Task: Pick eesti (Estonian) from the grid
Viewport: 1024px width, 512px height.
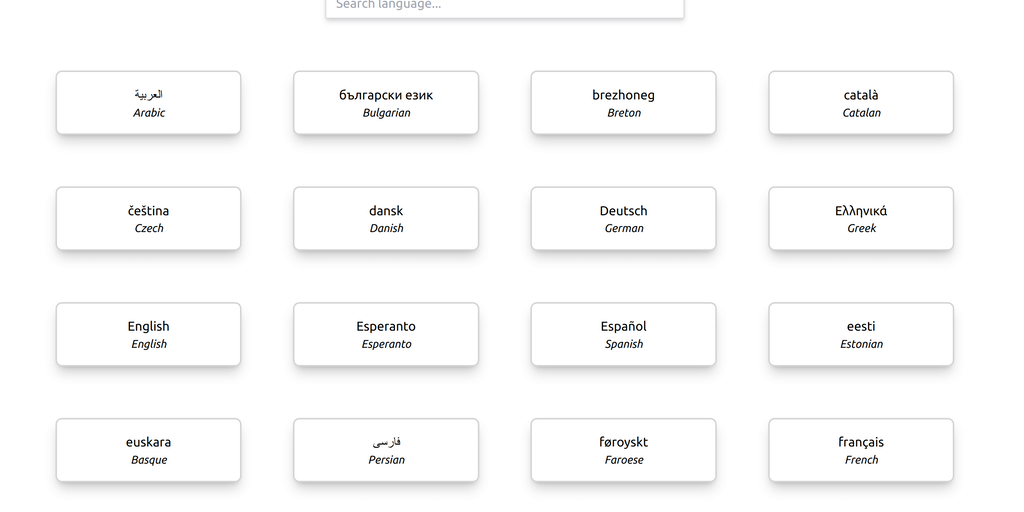Action: tap(861, 334)
